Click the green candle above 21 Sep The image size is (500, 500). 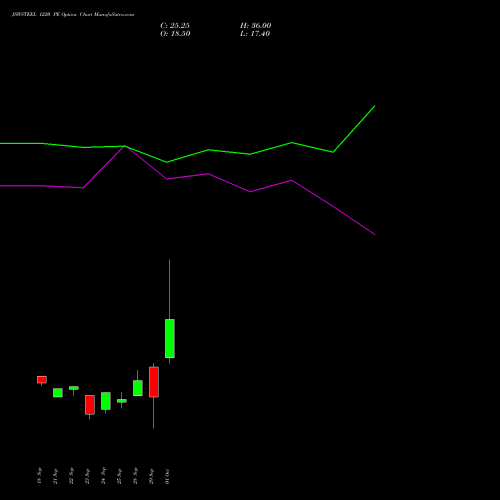pos(58,393)
